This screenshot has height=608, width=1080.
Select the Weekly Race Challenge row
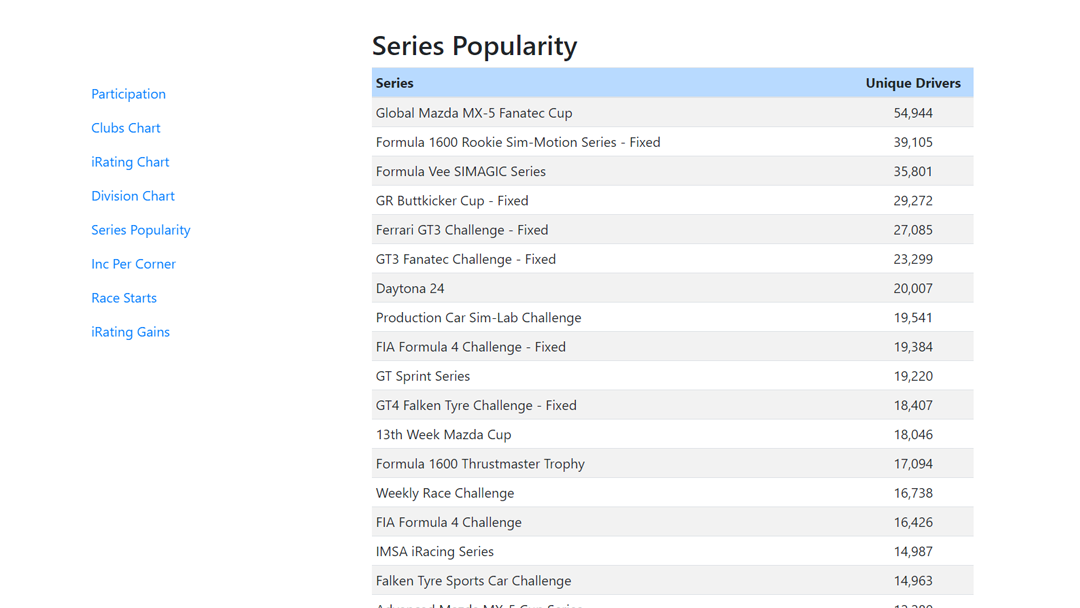[x=445, y=493]
